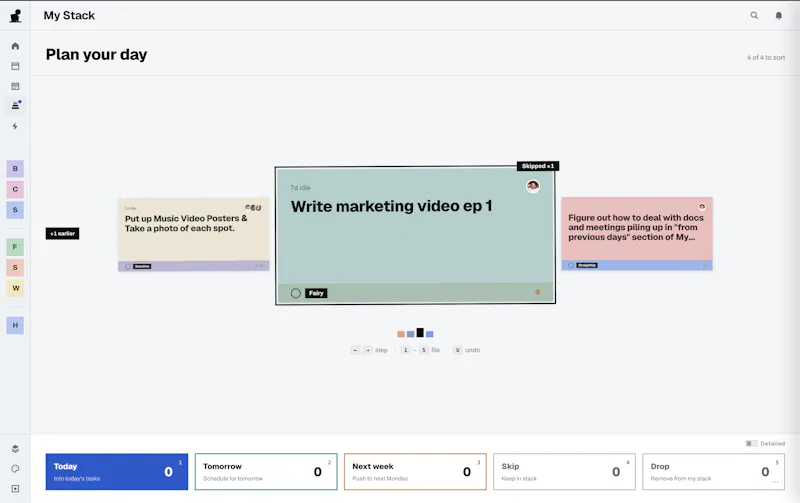Open the chat bubble icon at sidebar bottom
Viewport: 800px width, 503px height.
coord(15,469)
